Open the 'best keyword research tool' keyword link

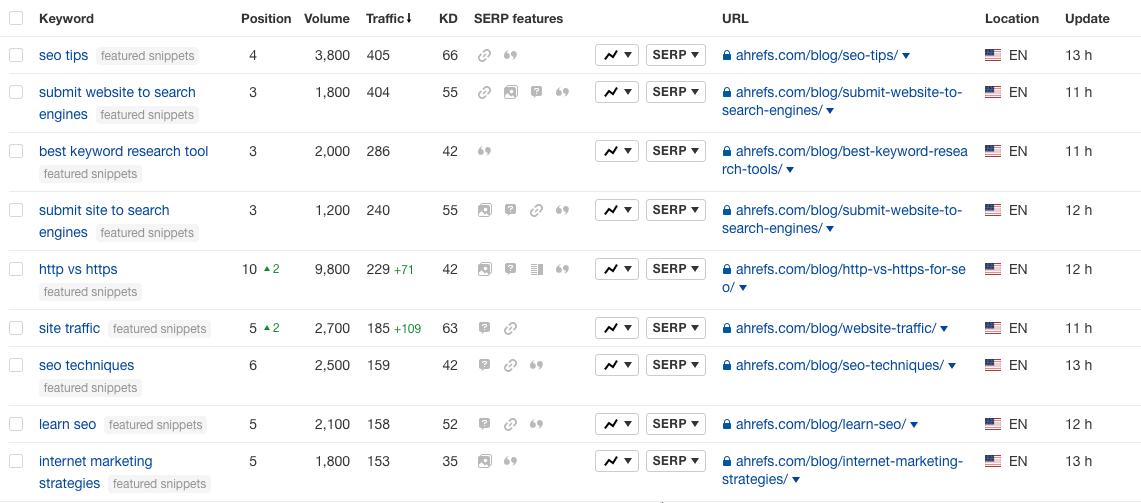pyautogui.click(x=124, y=151)
